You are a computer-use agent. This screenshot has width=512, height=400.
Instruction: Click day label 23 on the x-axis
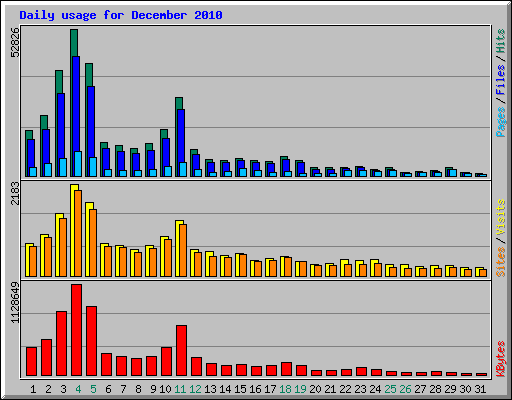coord(360,389)
